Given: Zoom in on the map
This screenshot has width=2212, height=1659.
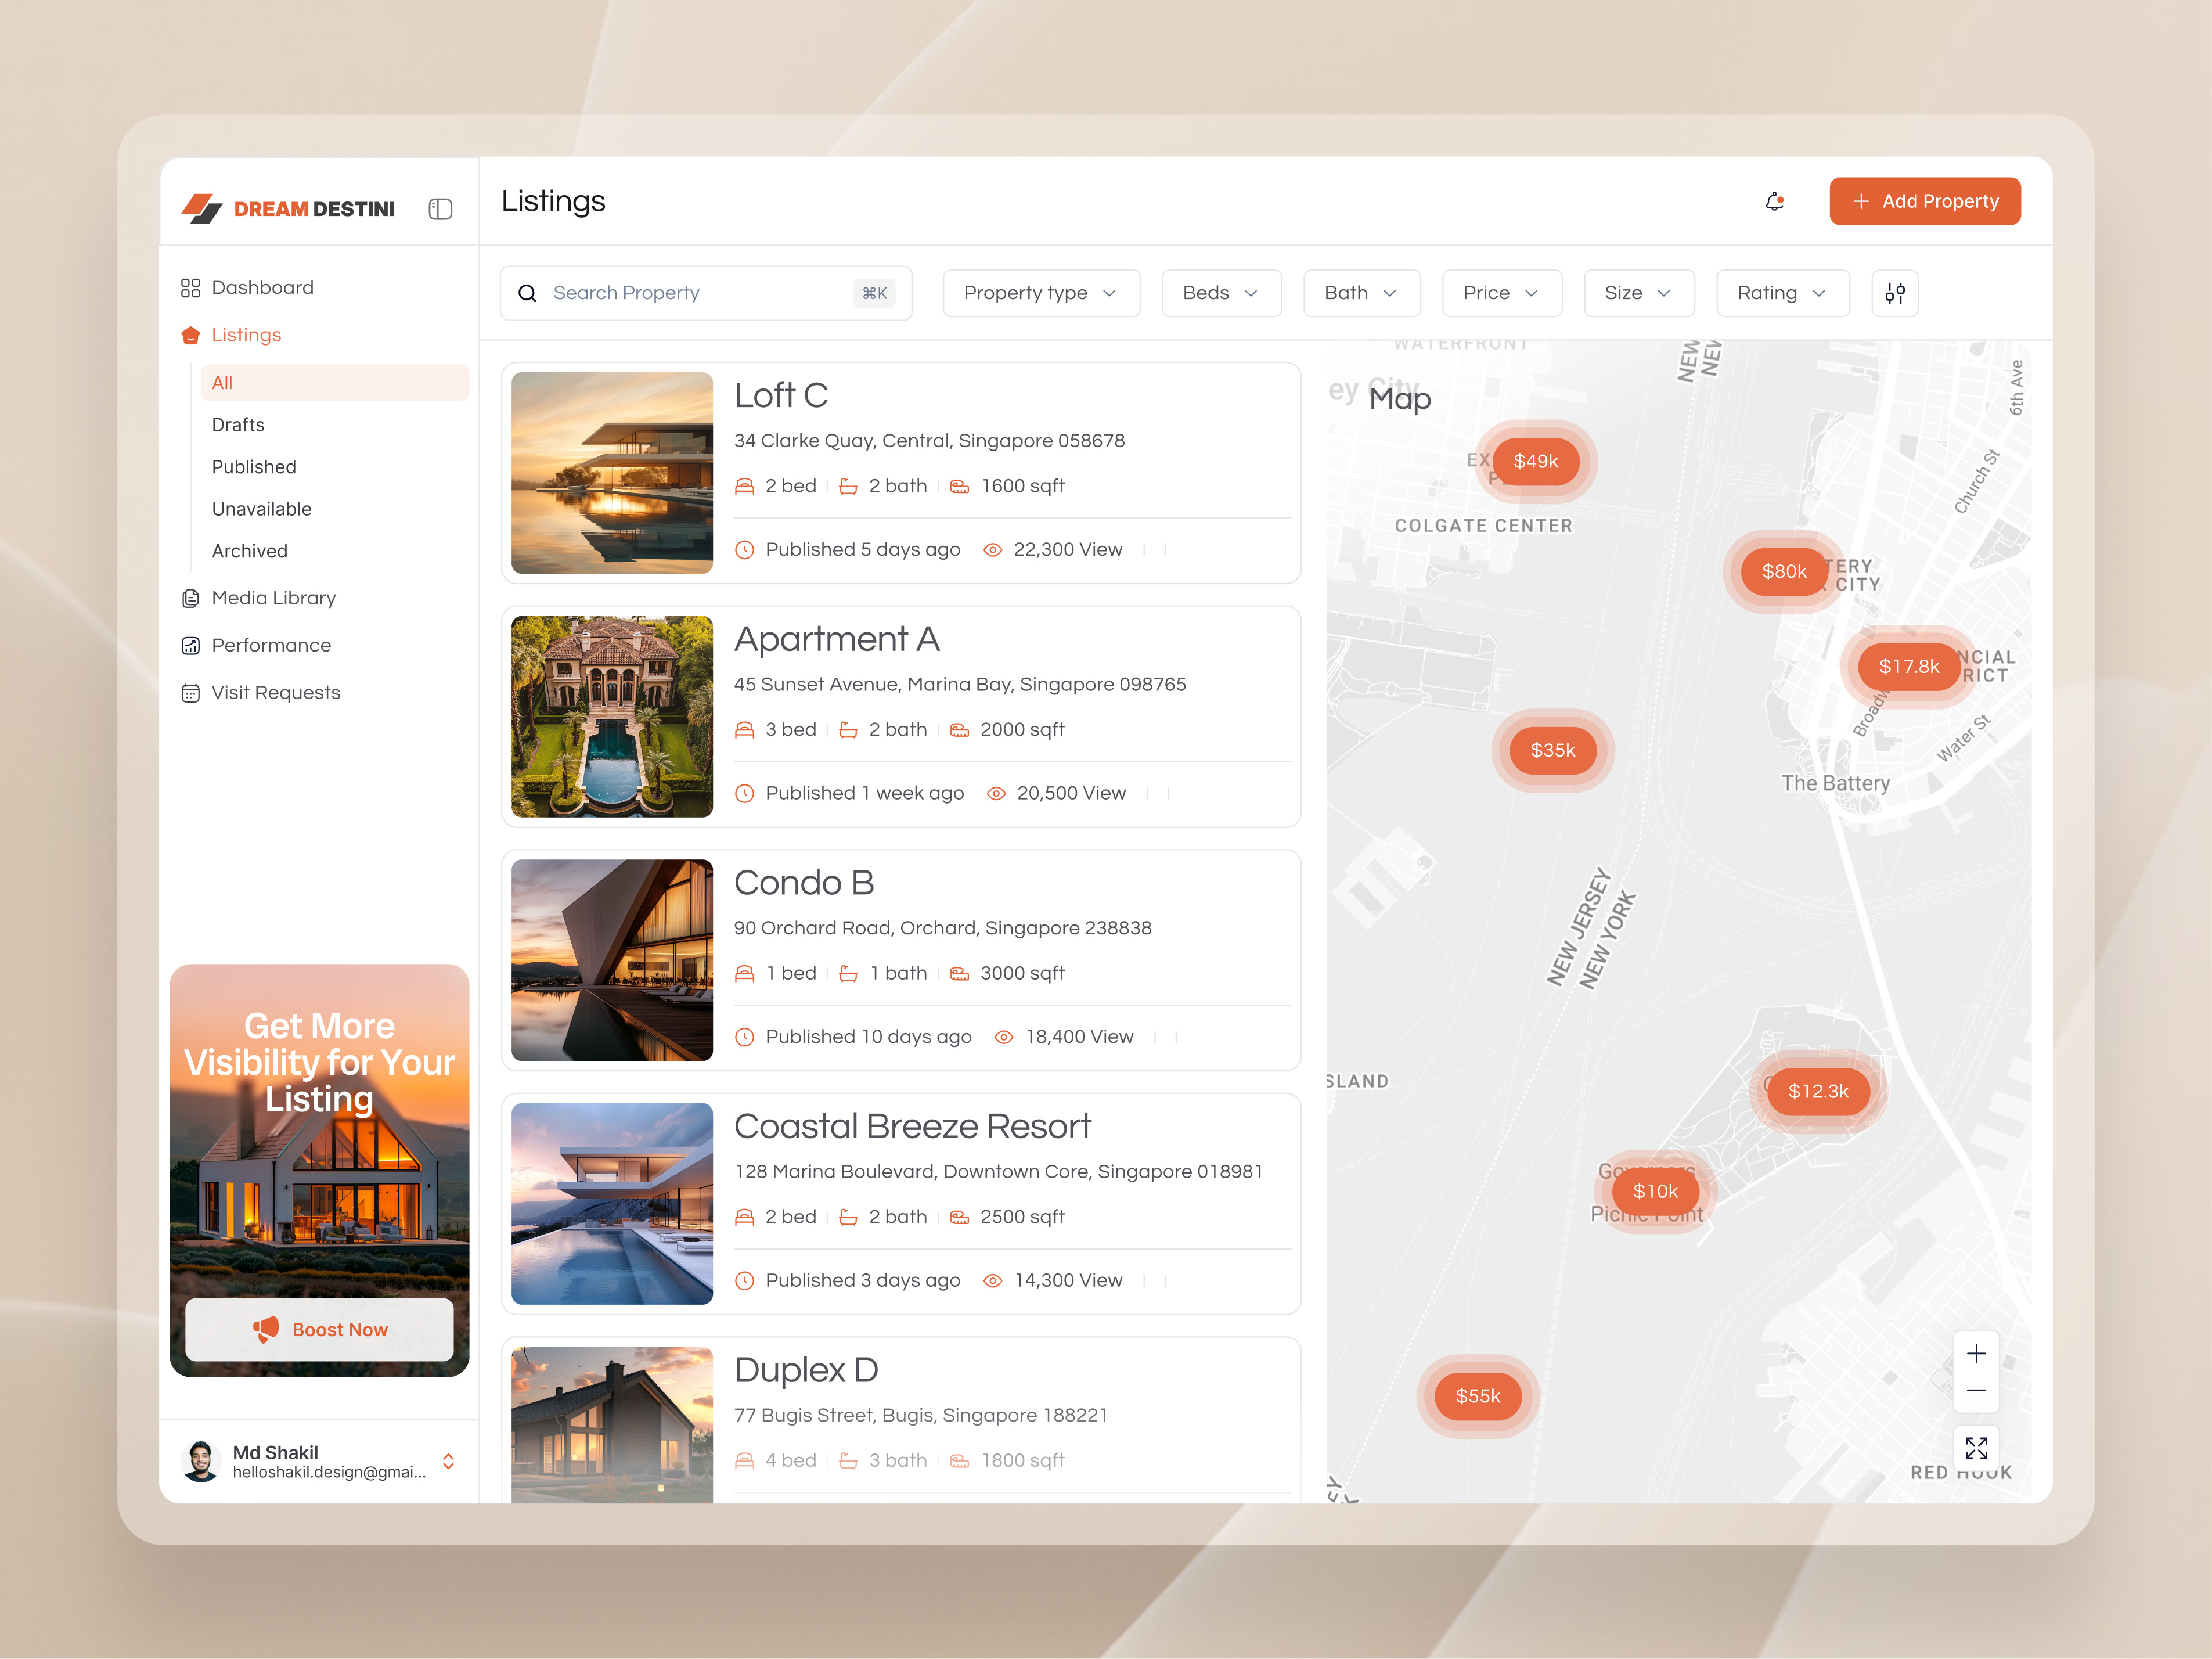Looking at the screenshot, I should pos(1976,1353).
